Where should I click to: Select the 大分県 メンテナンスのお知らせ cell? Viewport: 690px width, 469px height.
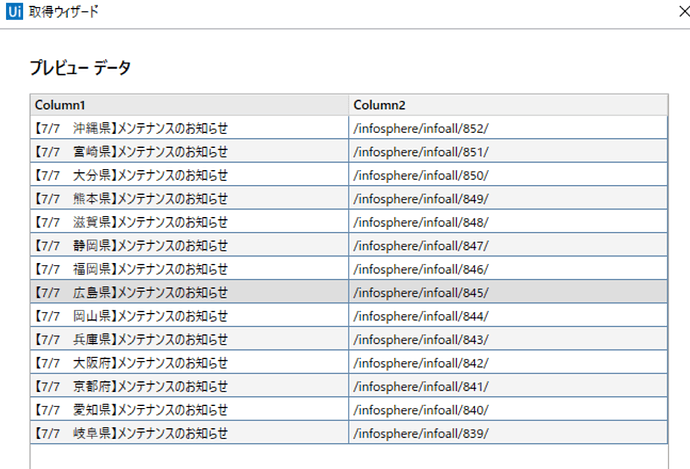click(190, 175)
